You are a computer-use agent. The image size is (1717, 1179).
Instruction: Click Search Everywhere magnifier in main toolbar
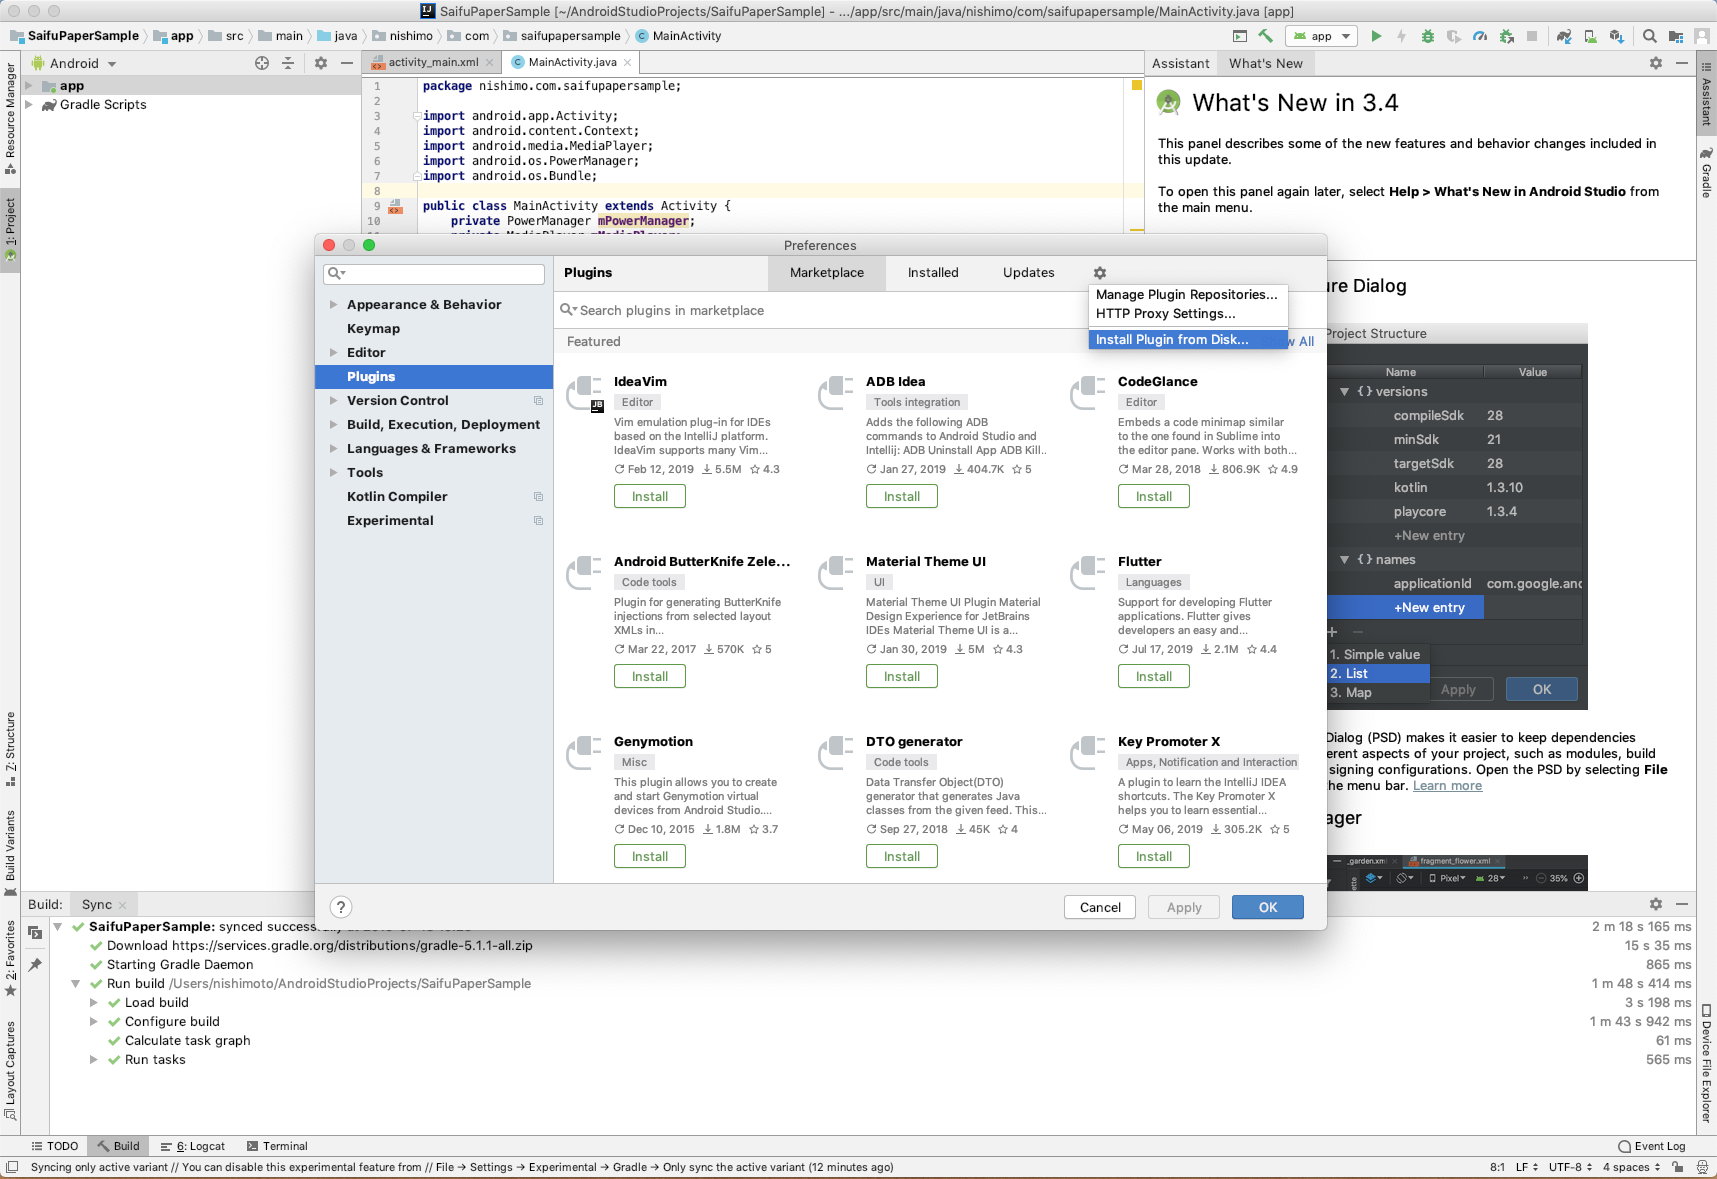(x=1650, y=36)
